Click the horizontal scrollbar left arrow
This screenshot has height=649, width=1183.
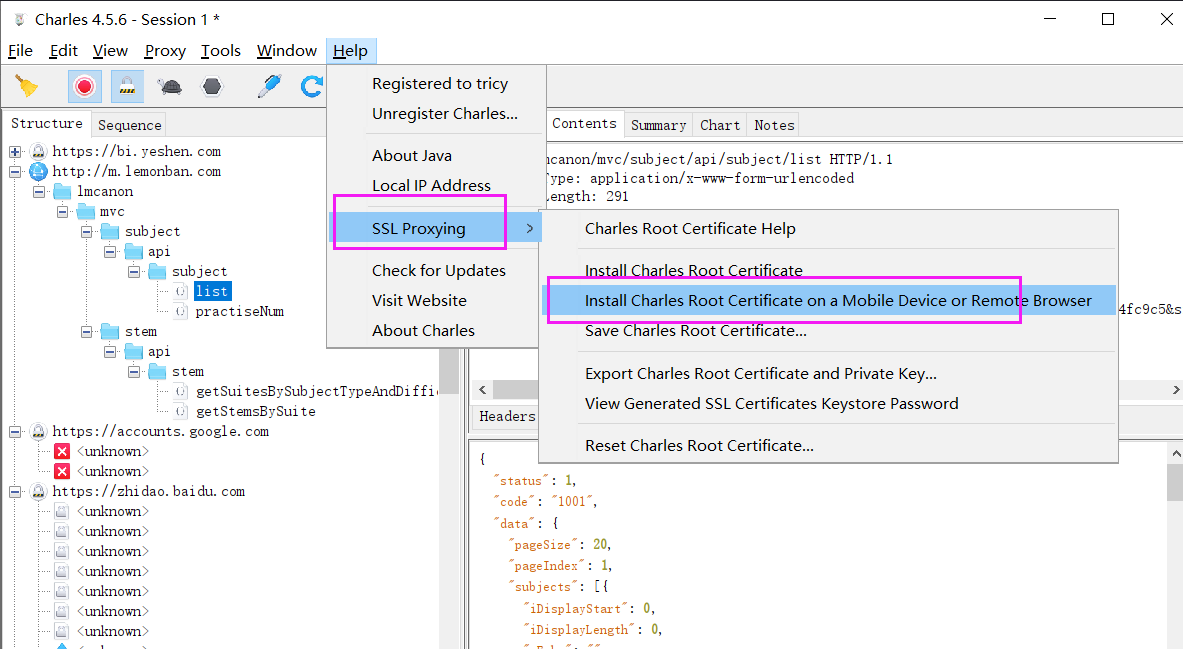coord(480,389)
